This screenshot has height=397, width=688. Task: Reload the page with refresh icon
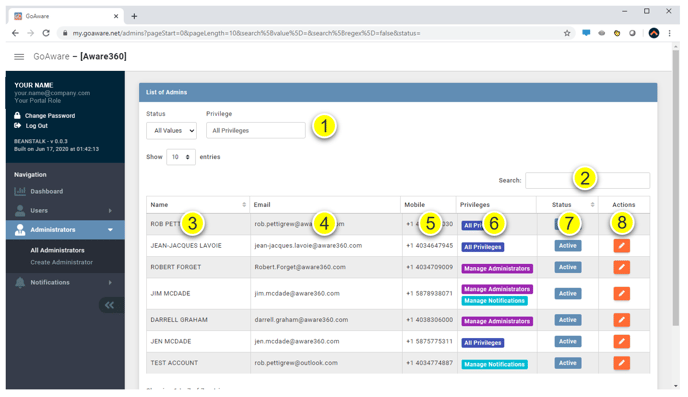pyautogui.click(x=46, y=33)
